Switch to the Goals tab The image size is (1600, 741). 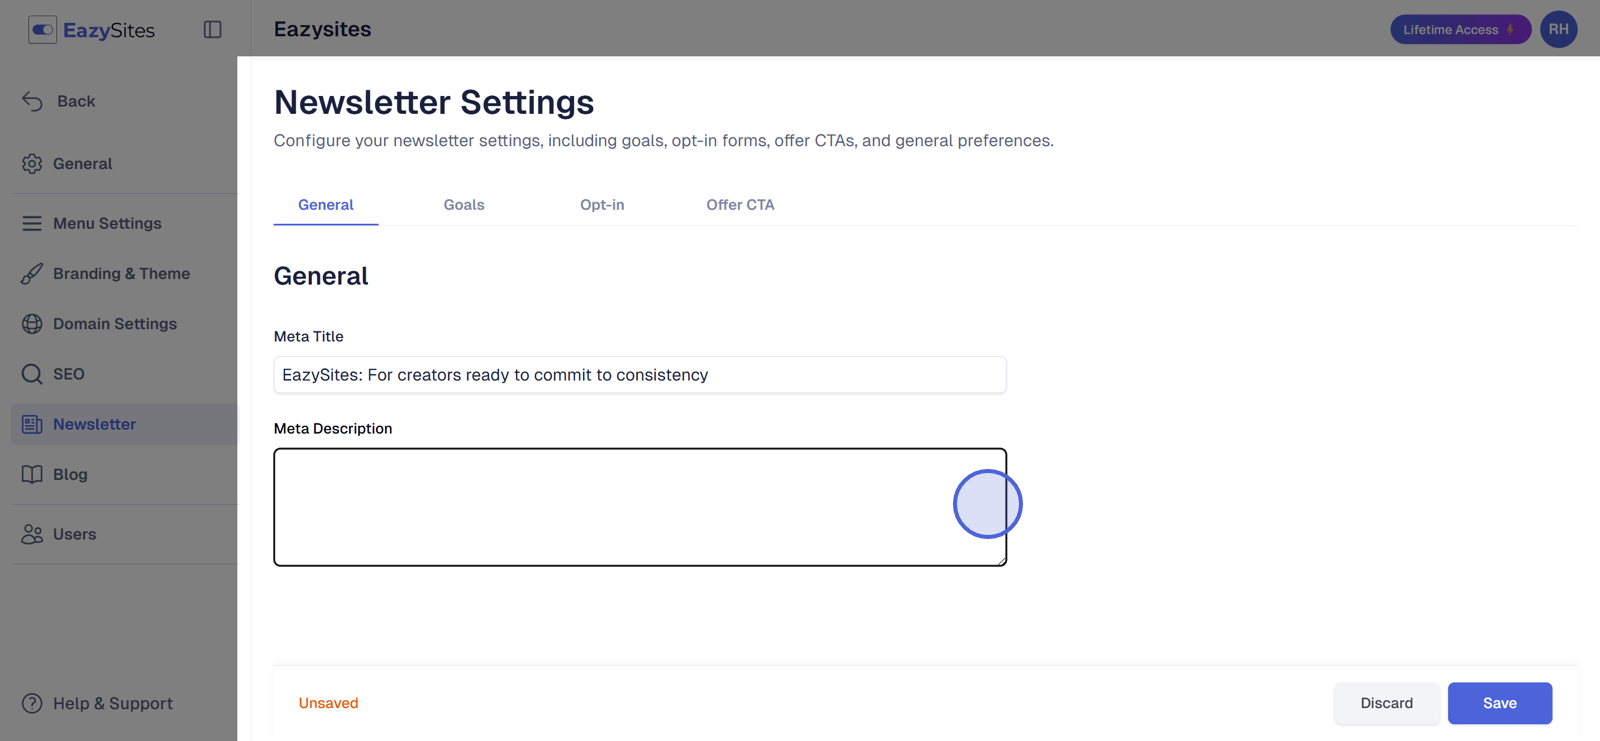(x=464, y=205)
